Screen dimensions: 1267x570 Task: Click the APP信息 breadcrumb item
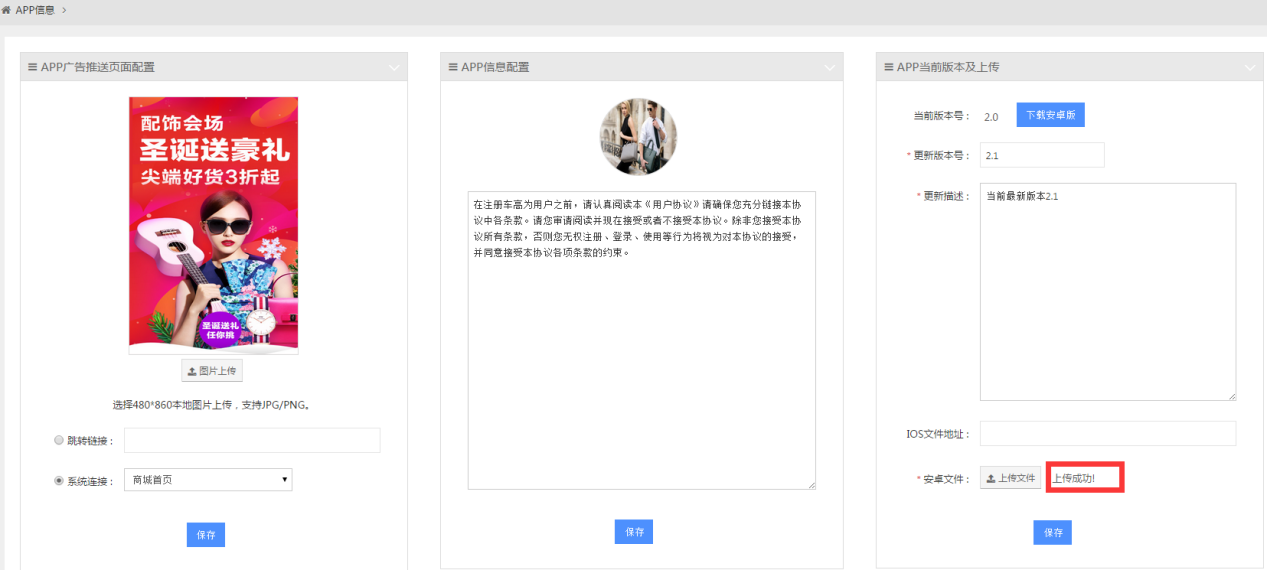(x=35, y=10)
